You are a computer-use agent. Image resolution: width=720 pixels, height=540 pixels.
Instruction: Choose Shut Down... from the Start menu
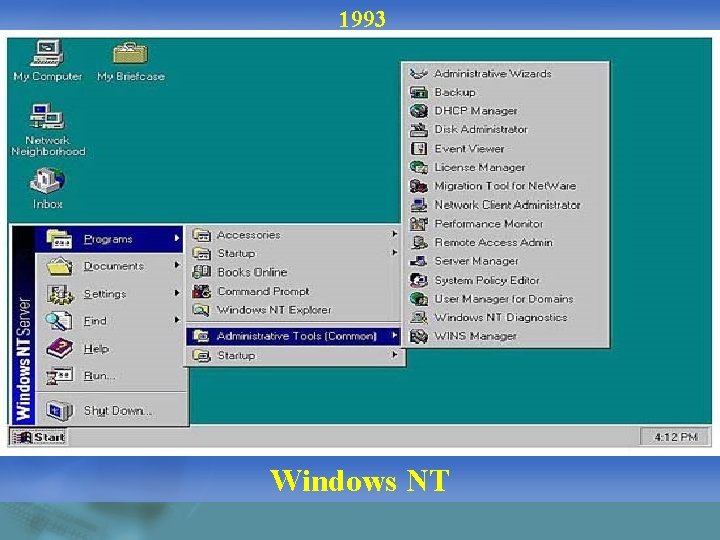point(109,411)
